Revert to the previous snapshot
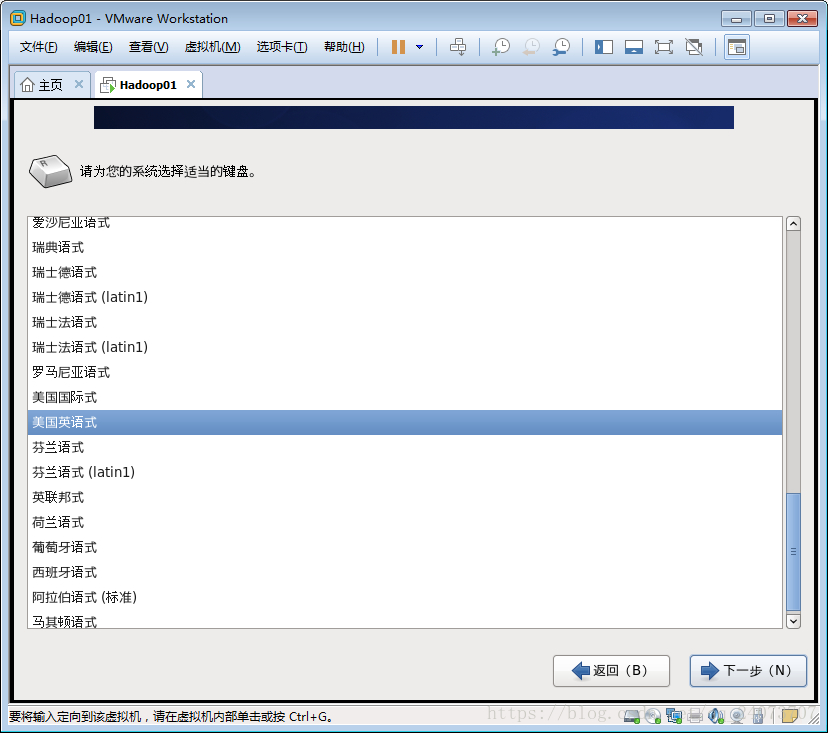Screen dimensions: 828x733 pyautogui.click(x=531, y=47)
